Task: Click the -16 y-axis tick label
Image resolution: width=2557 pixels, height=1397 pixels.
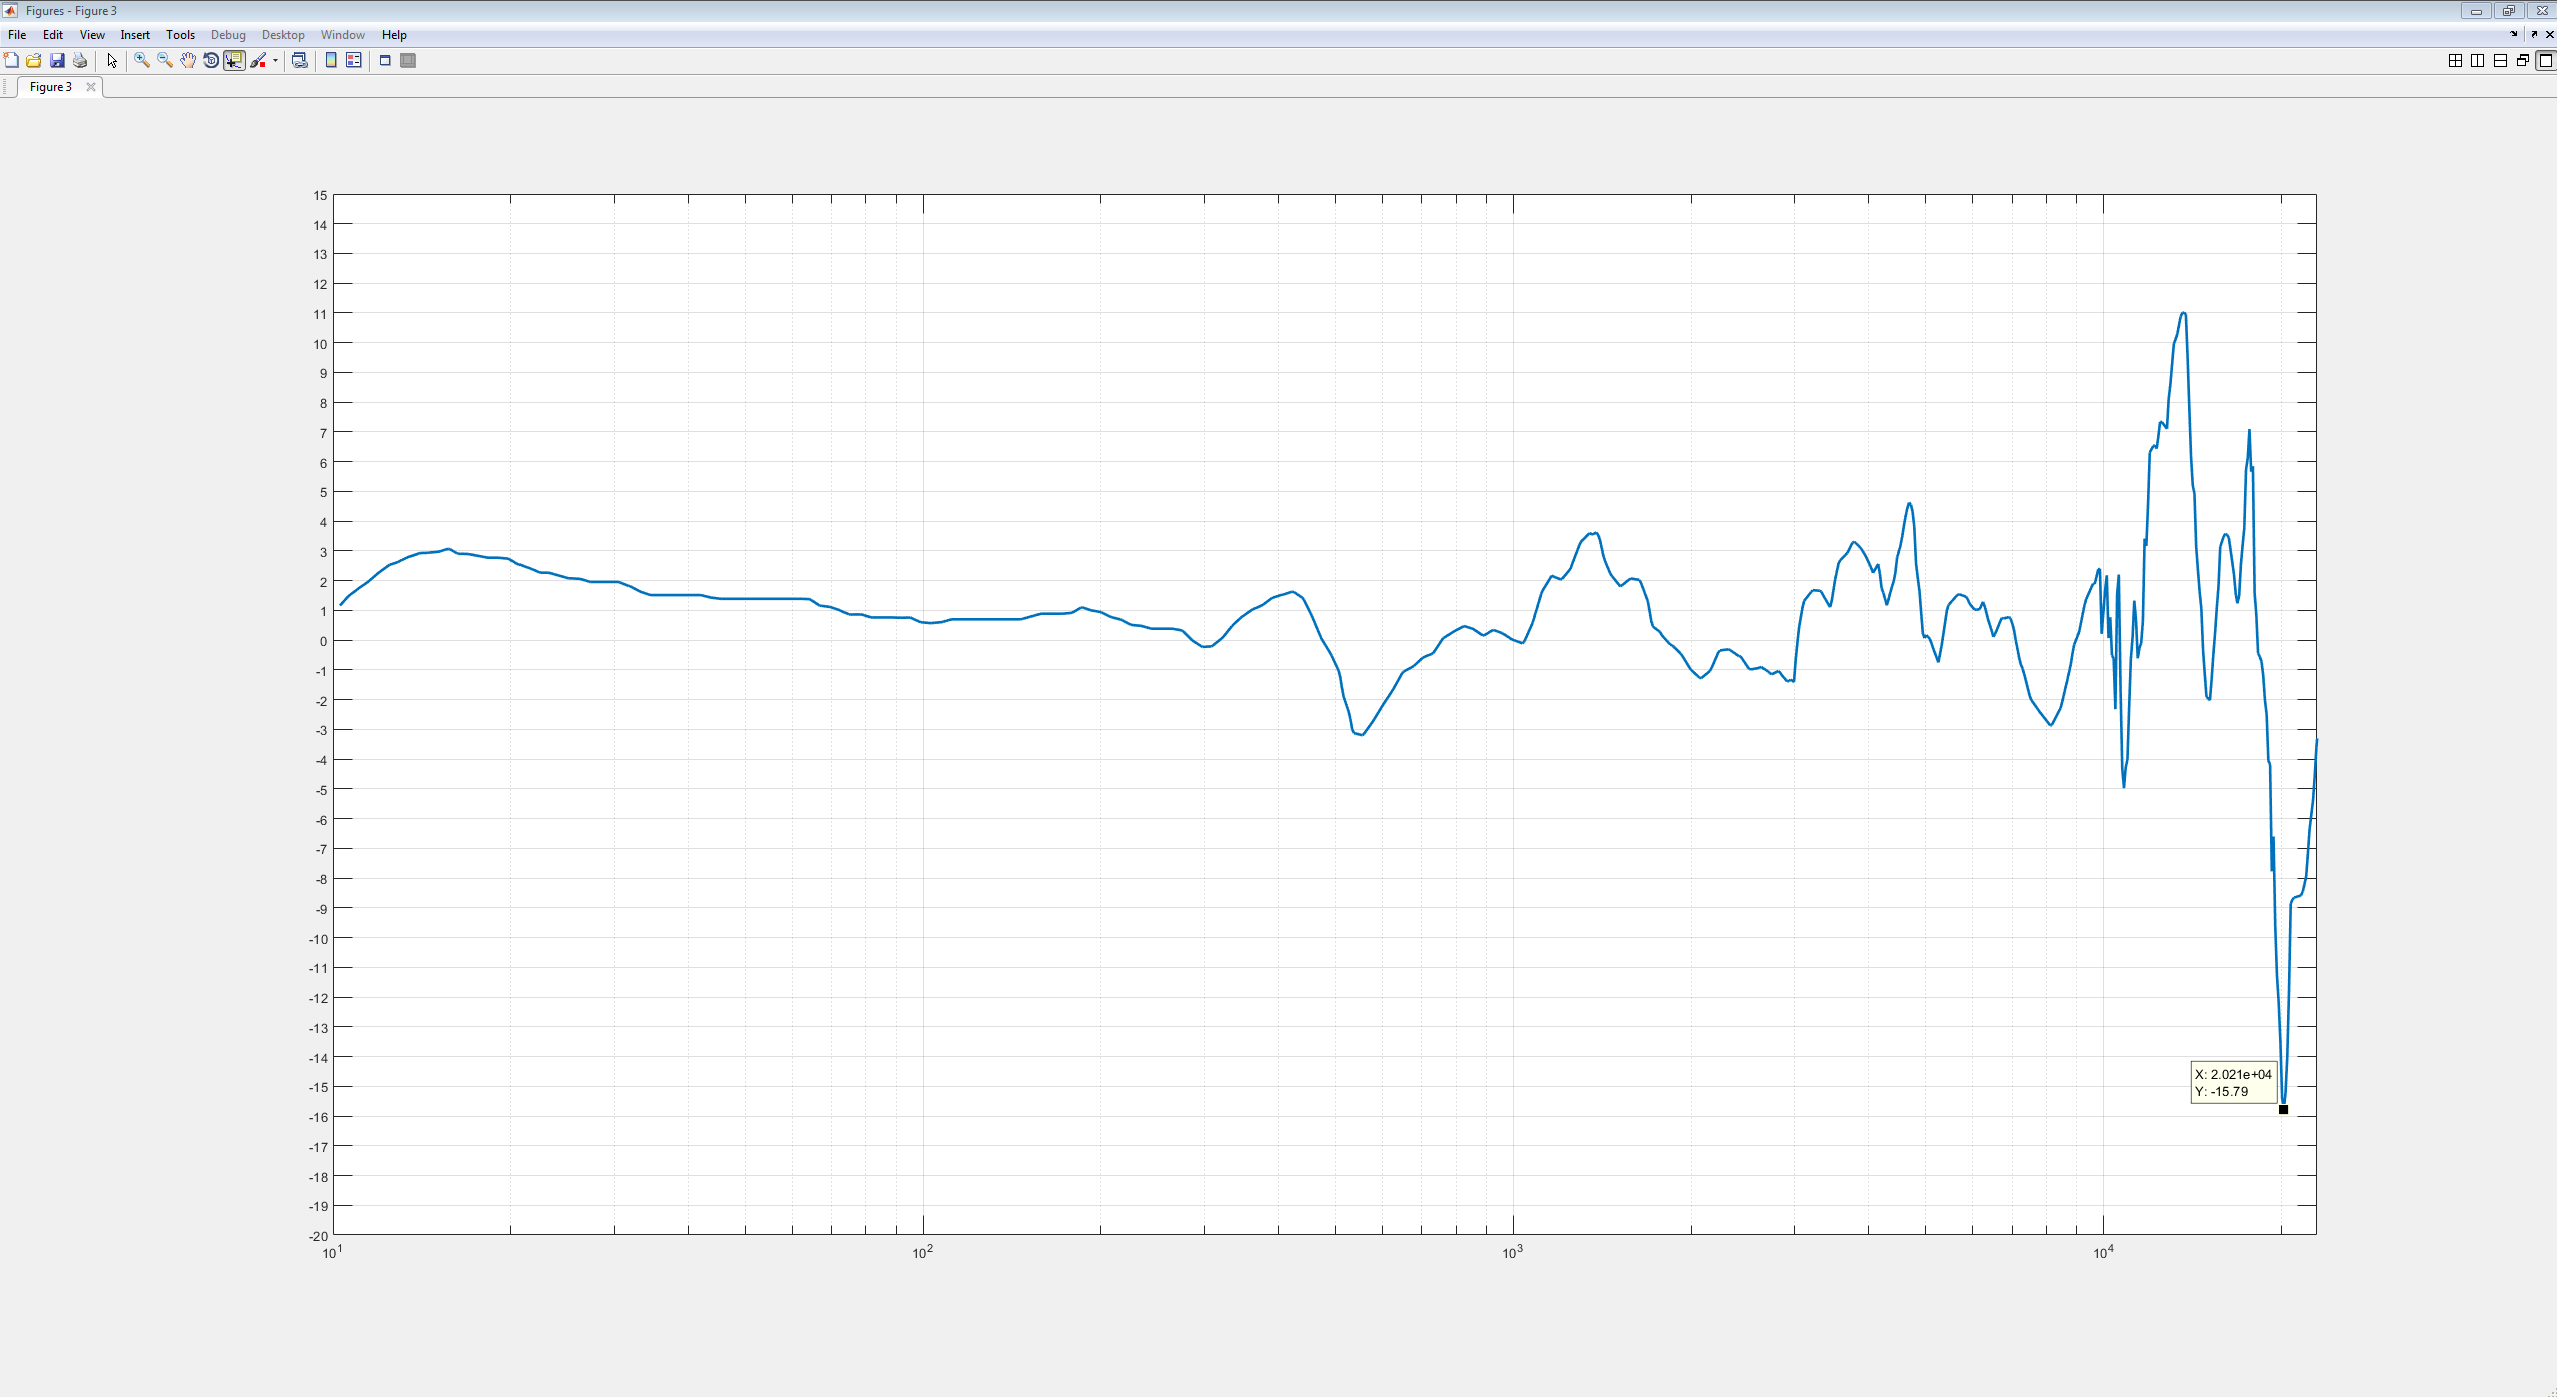Action: pyautogui.click(x=318, y=1117)
